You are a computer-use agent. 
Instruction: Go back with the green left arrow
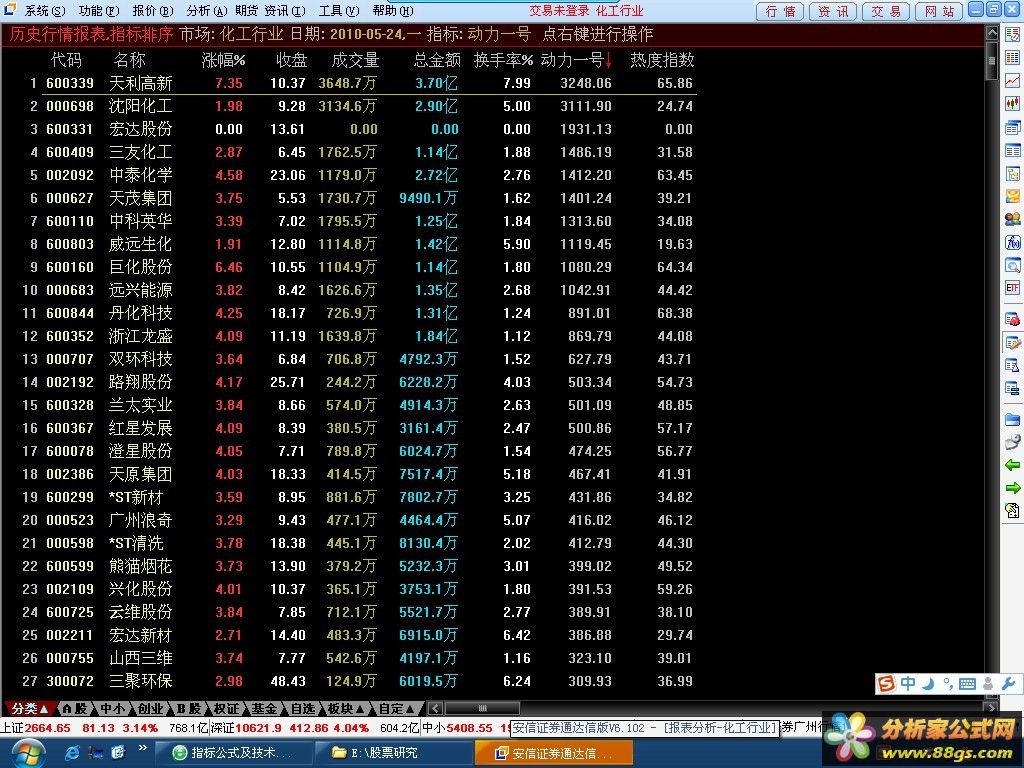[1013, 465]
